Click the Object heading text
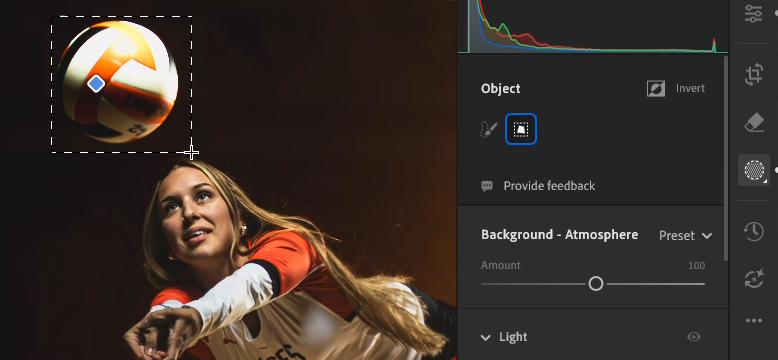Viewport: 778px width, 360px height. pos(501,89)
